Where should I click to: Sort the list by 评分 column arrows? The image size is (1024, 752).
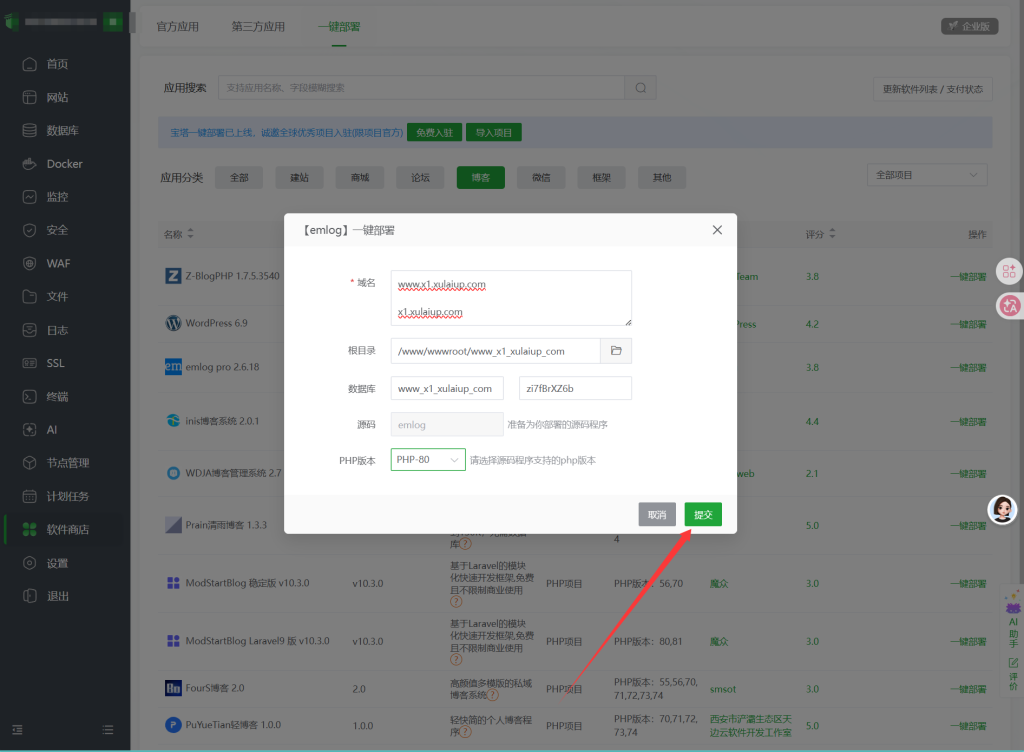click(x=832, y=234)
